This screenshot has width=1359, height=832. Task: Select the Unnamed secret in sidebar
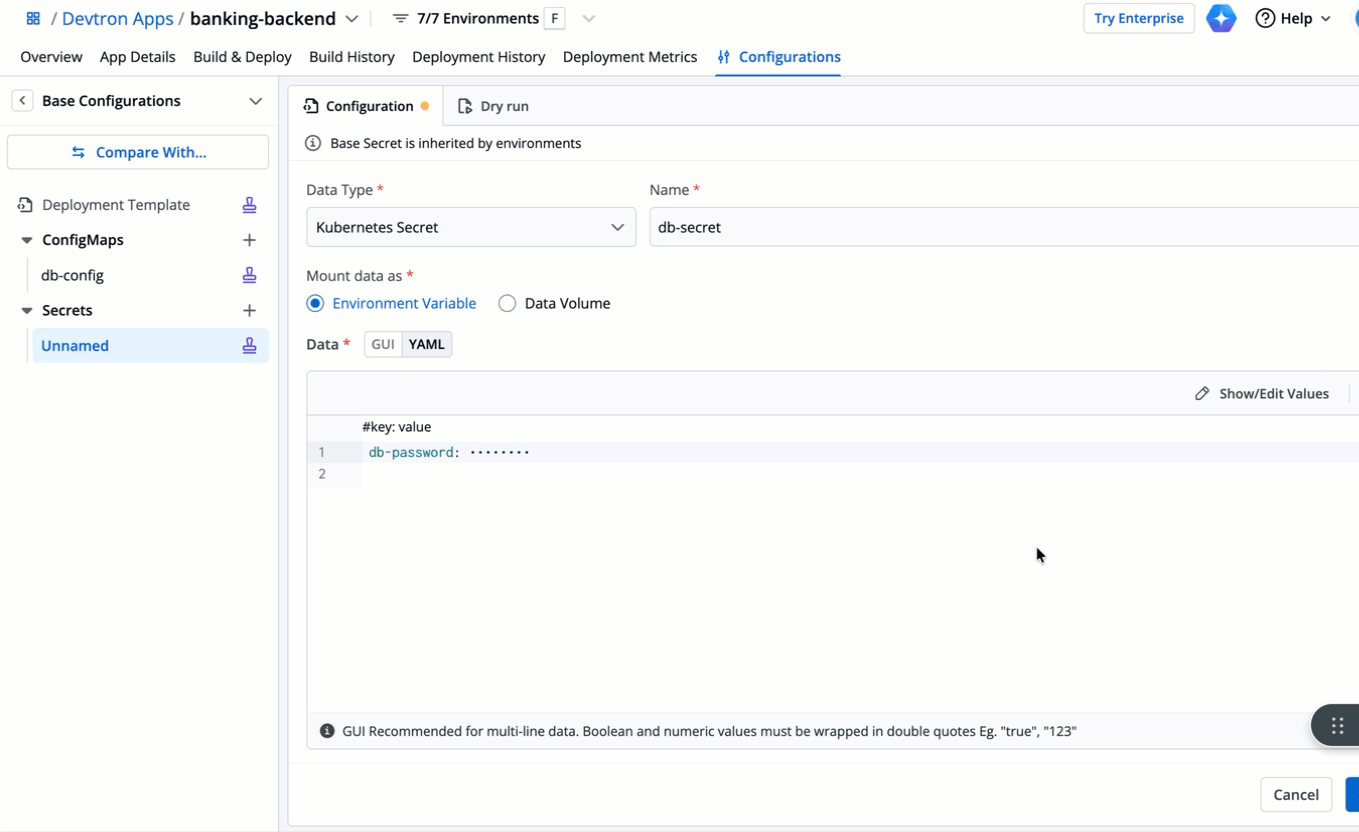click(x=75, y=346)
